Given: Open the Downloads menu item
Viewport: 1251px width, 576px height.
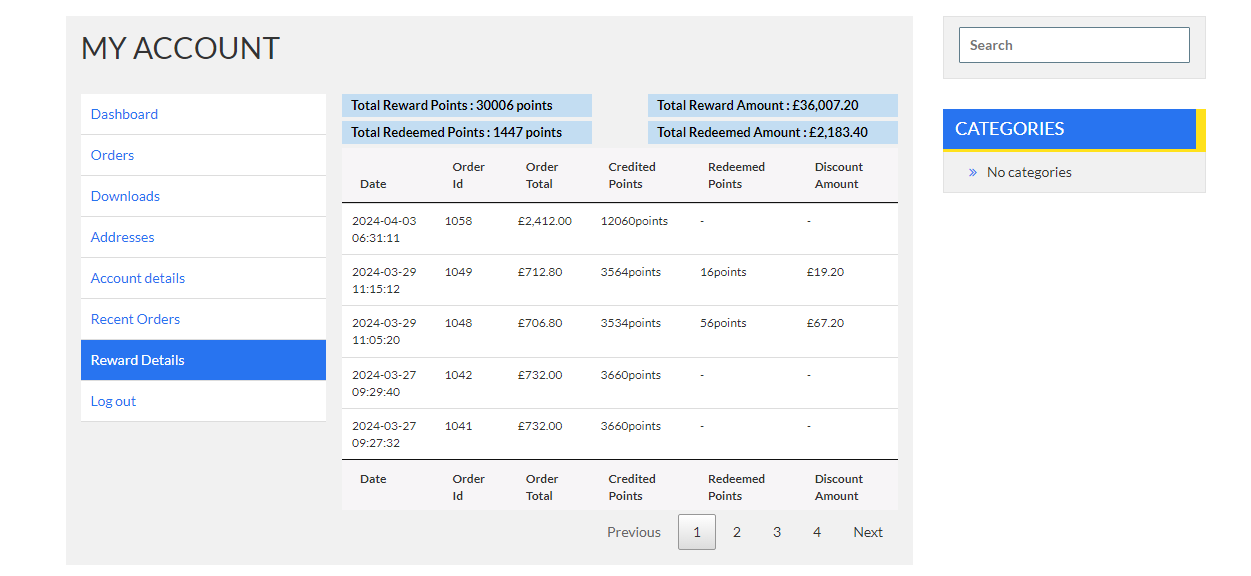Looking at the screenshot, I should coord(125,196).
